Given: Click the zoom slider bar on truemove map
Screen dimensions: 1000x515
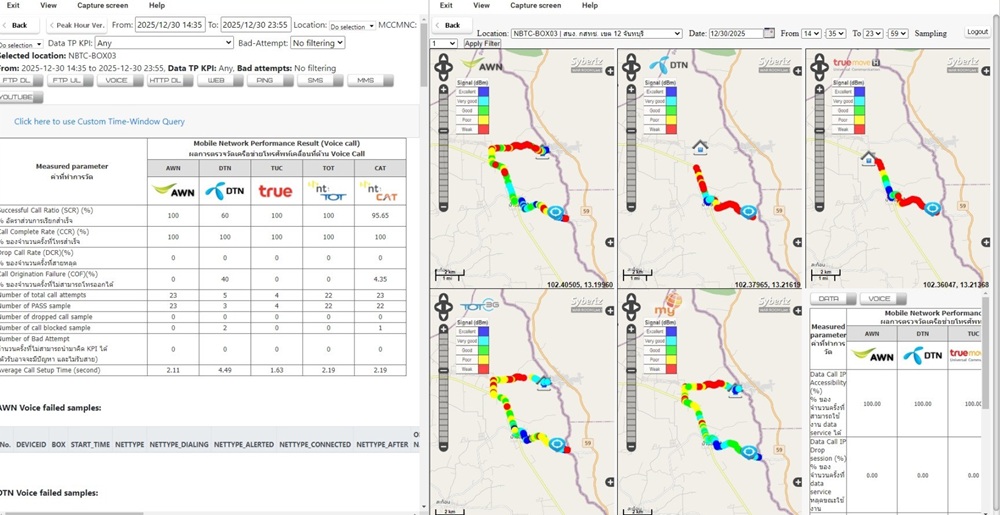Looking at the screenshot, I should coord(819,151).
